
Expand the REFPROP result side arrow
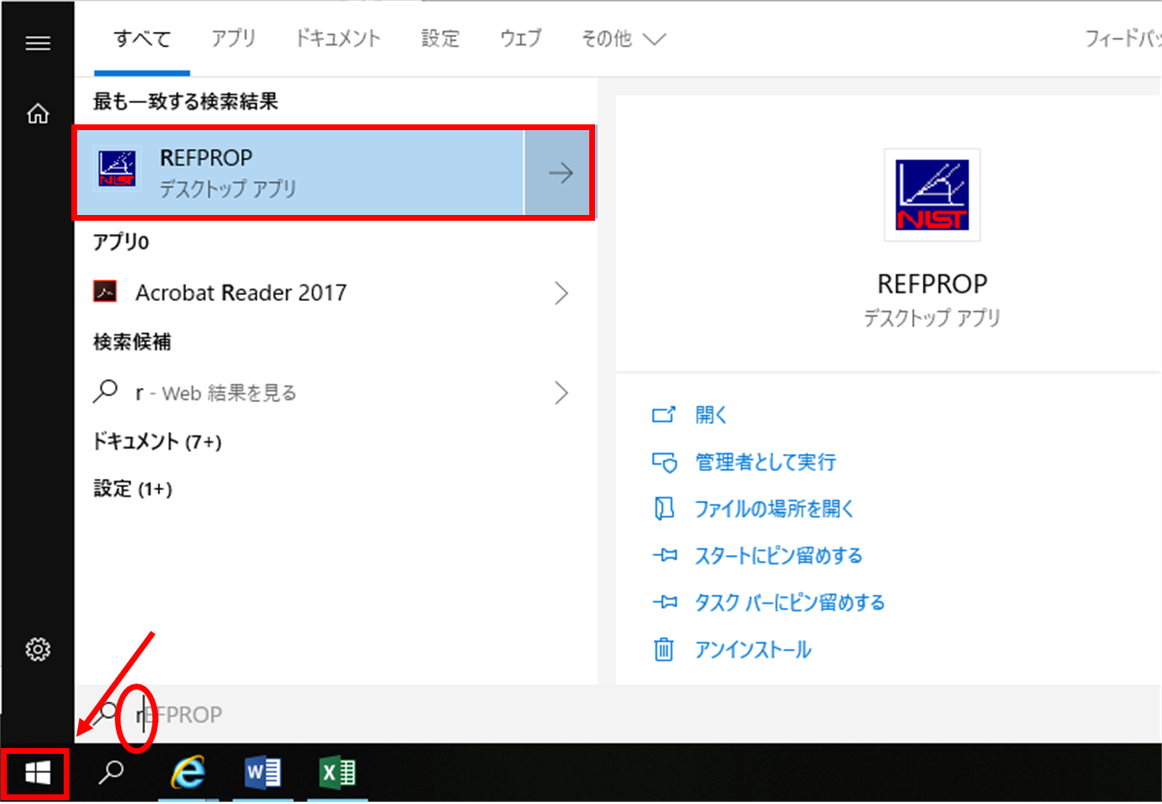pyautogui.click(x=561, y=172)
